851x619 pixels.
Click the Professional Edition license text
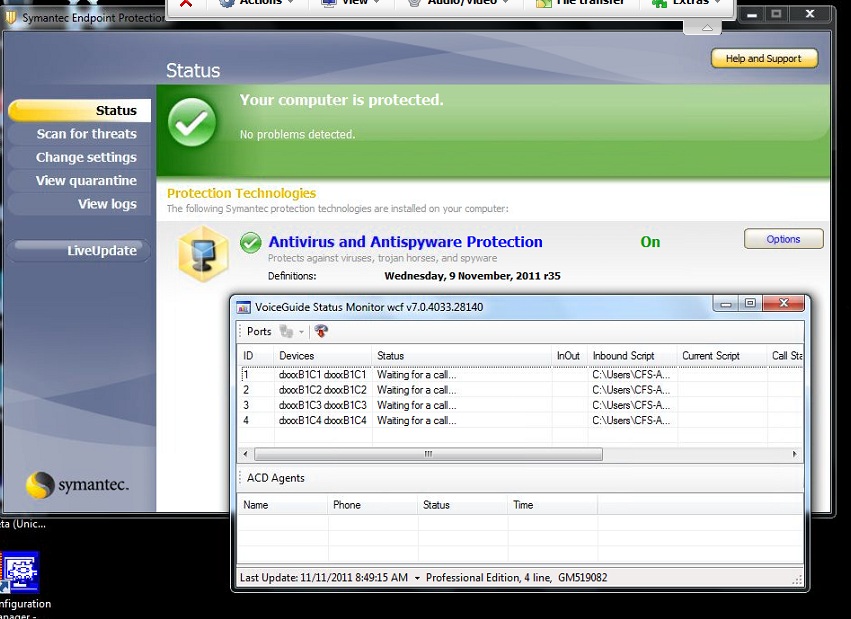click(x=517, y=578)
